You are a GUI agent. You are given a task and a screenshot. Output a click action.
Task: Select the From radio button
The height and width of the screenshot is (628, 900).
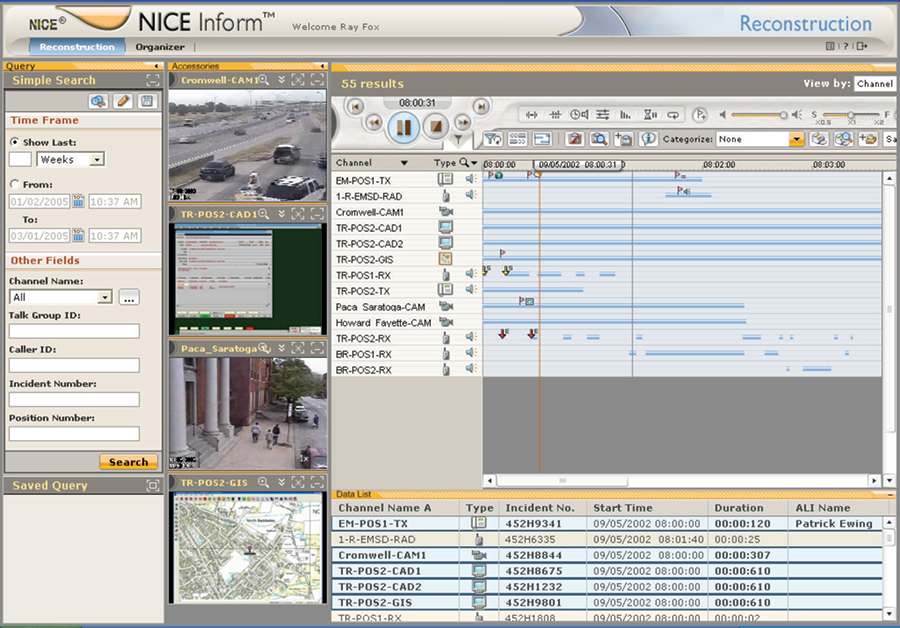point(15,184)
